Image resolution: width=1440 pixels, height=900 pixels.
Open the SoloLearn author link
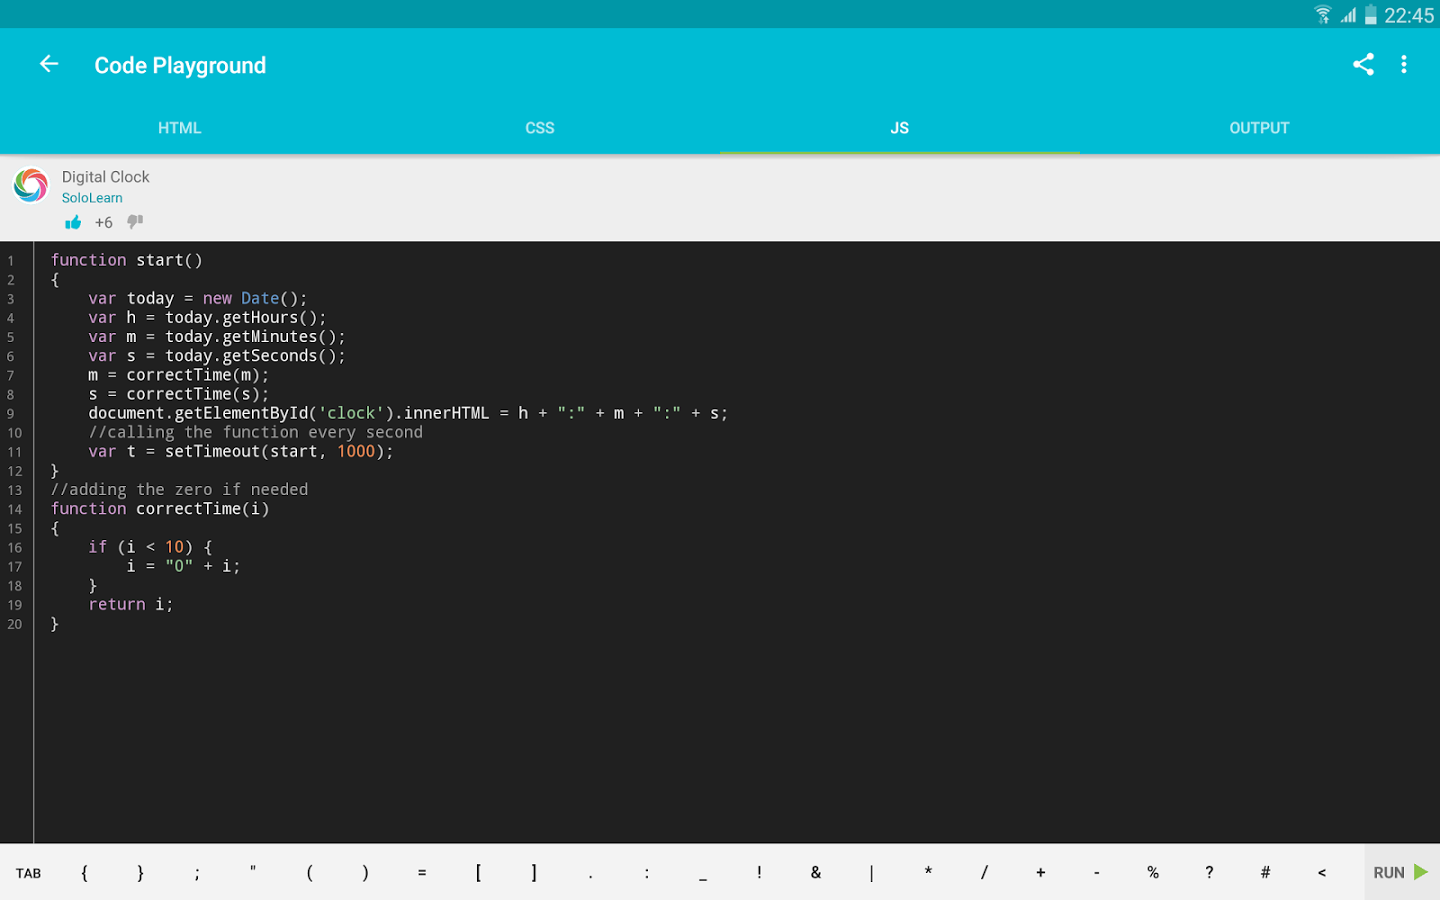[x=92, y=198]
